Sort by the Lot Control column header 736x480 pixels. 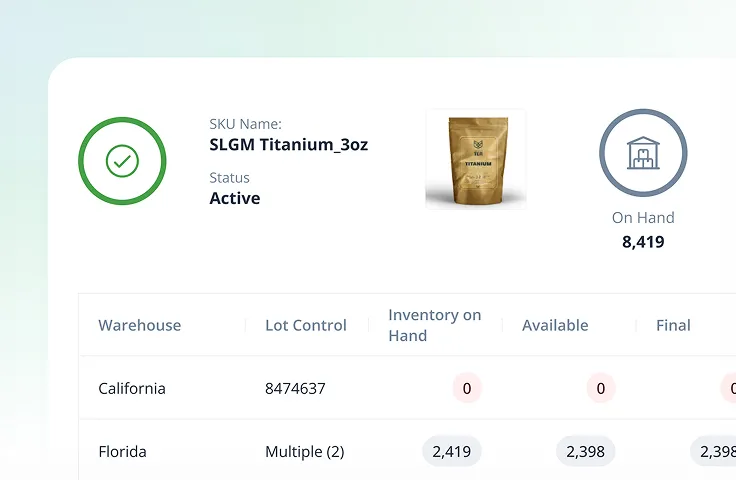(x=306, y=325)
